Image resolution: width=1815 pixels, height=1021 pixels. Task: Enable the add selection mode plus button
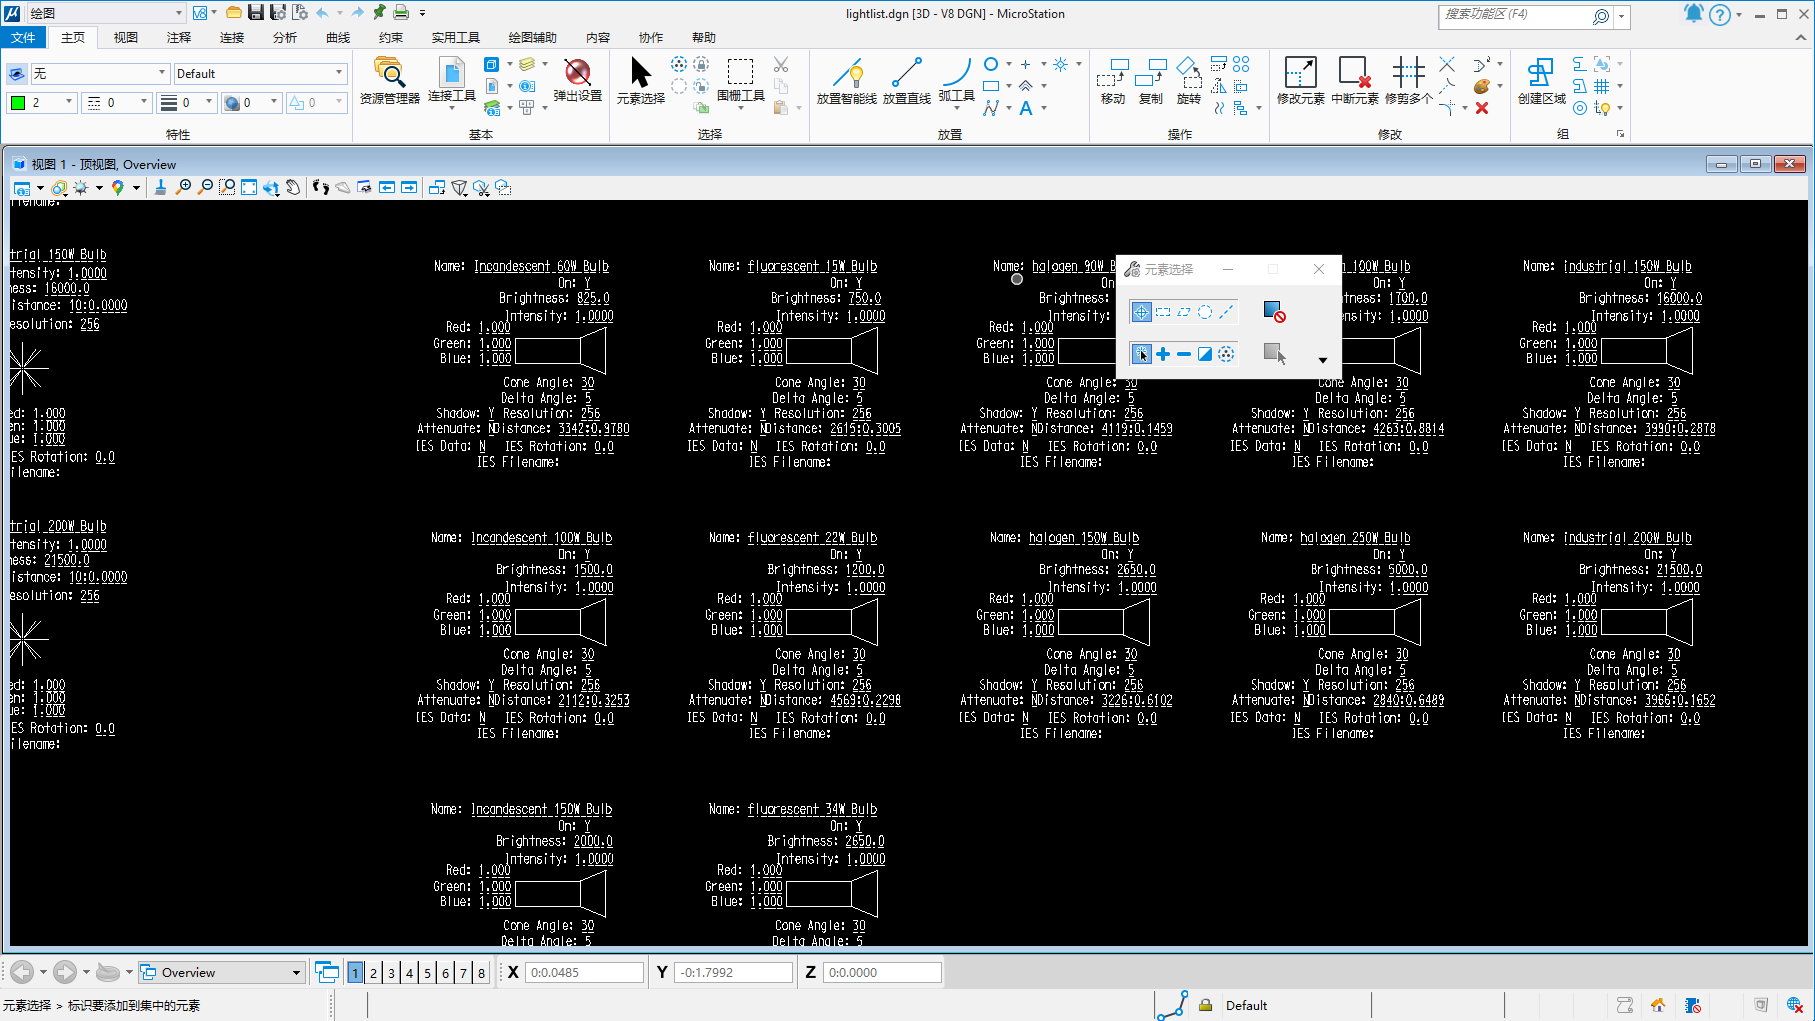point(1163,354)
